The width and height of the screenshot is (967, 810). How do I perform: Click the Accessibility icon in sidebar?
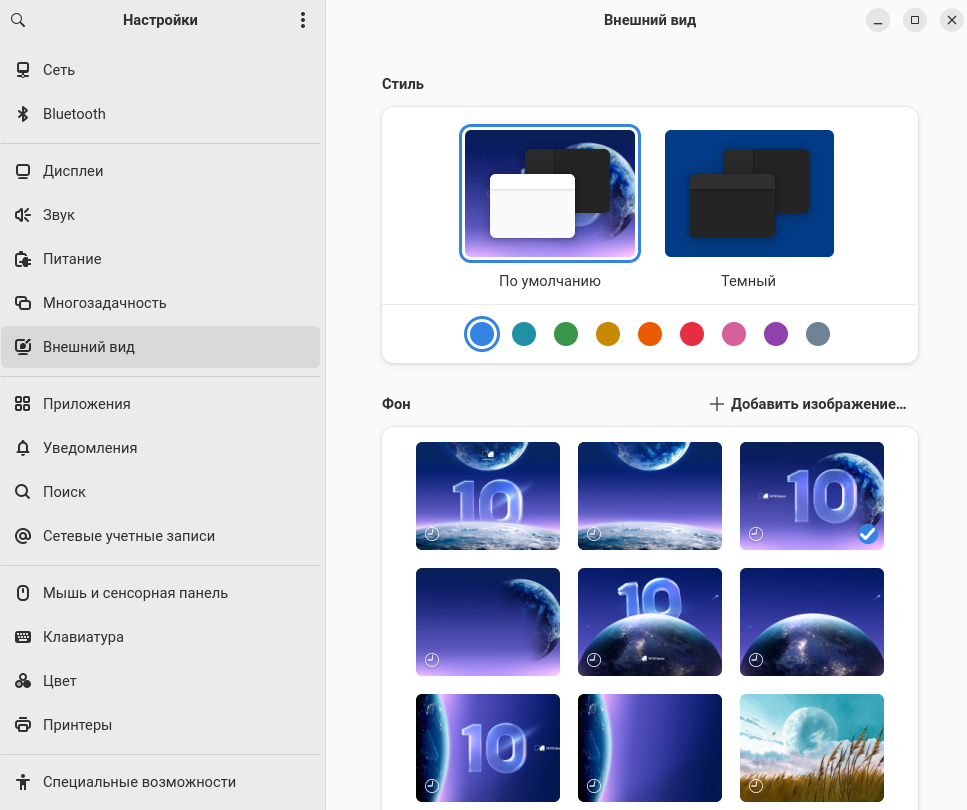coord(23,782)
